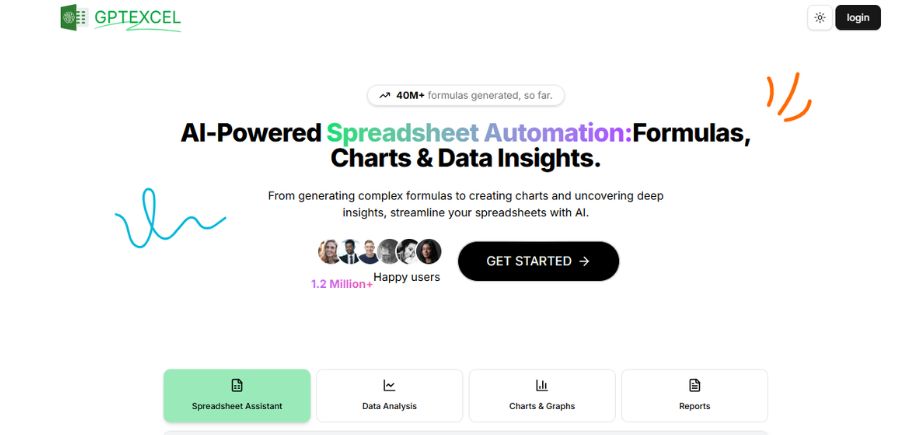Click the login button

[858, 18]
